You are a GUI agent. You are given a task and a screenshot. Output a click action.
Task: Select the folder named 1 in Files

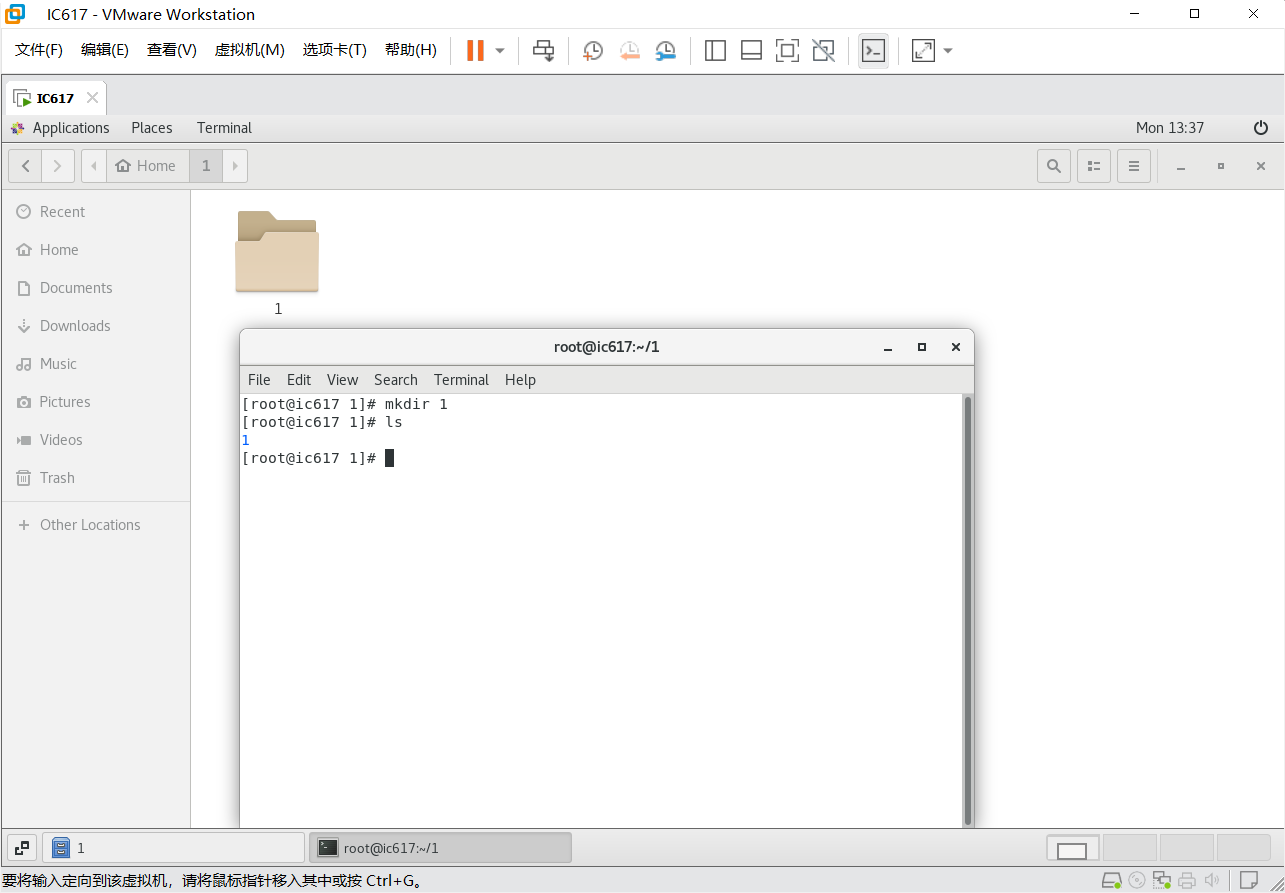pos(277,264)
